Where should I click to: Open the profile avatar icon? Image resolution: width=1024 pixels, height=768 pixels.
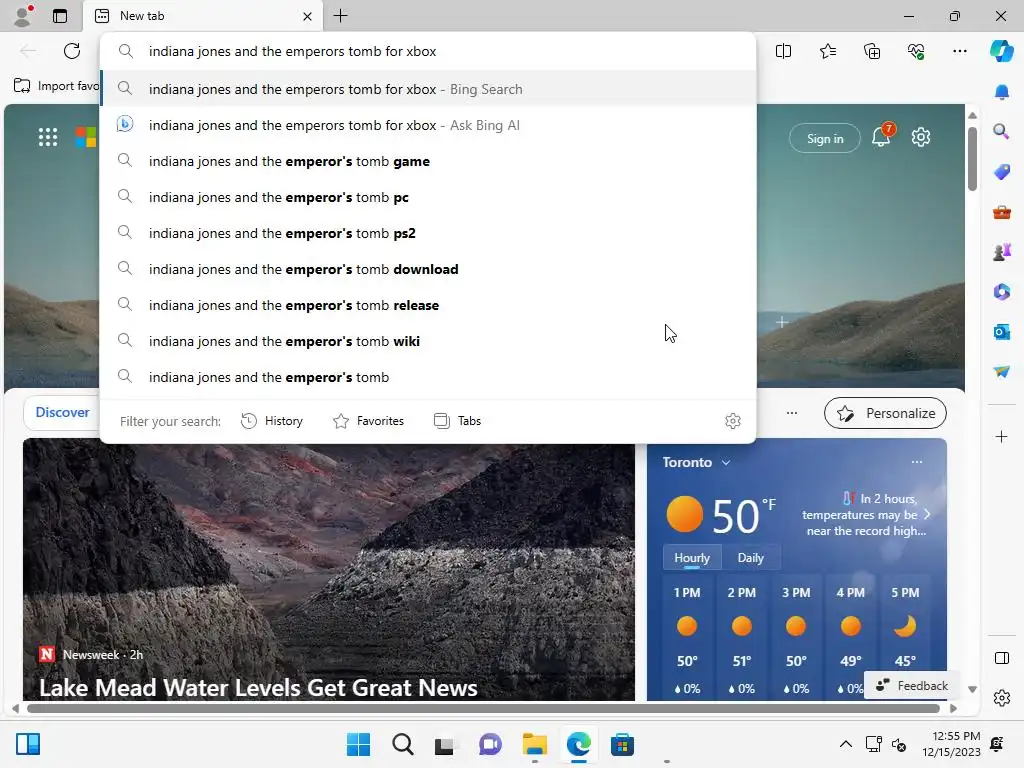pos(23,16)
